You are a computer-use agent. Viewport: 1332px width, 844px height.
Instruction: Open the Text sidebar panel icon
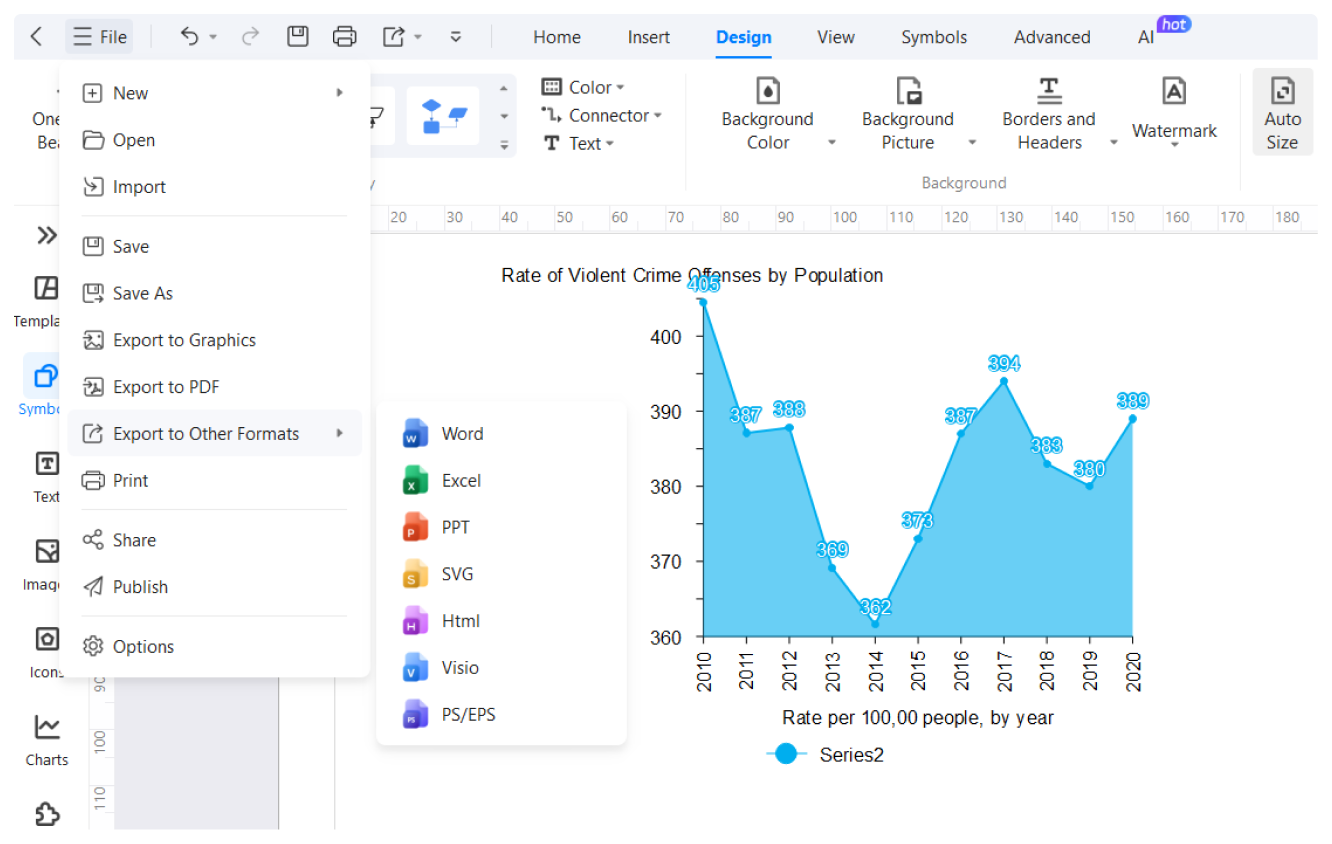point(46,464)
